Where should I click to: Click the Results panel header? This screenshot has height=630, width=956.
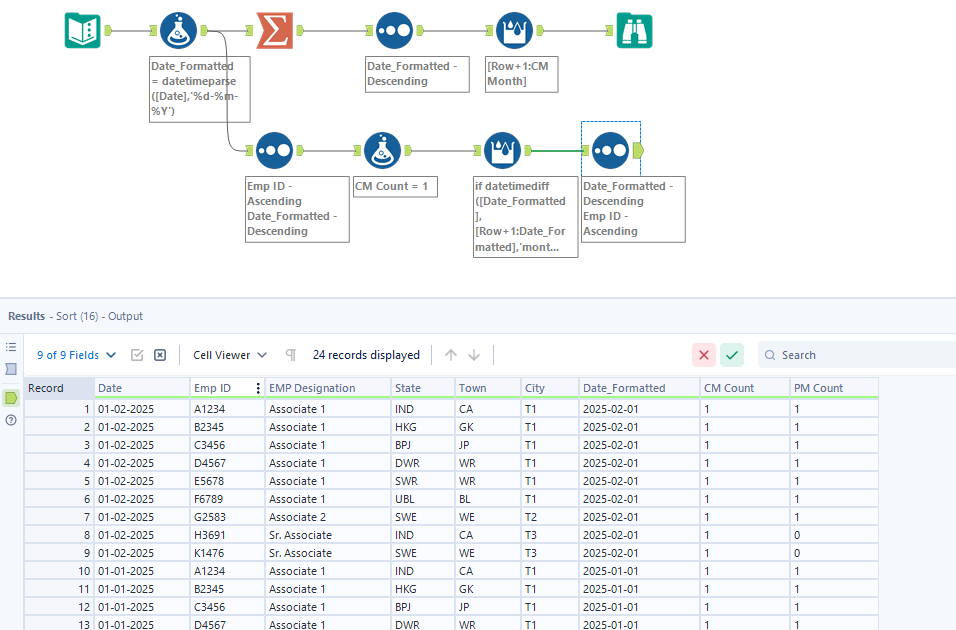(x=26, y=315)
